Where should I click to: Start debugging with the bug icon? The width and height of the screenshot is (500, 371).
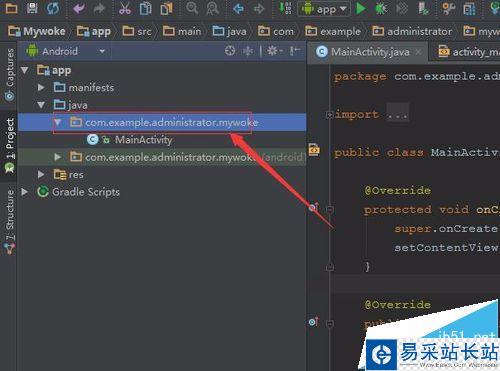[381, 8]
